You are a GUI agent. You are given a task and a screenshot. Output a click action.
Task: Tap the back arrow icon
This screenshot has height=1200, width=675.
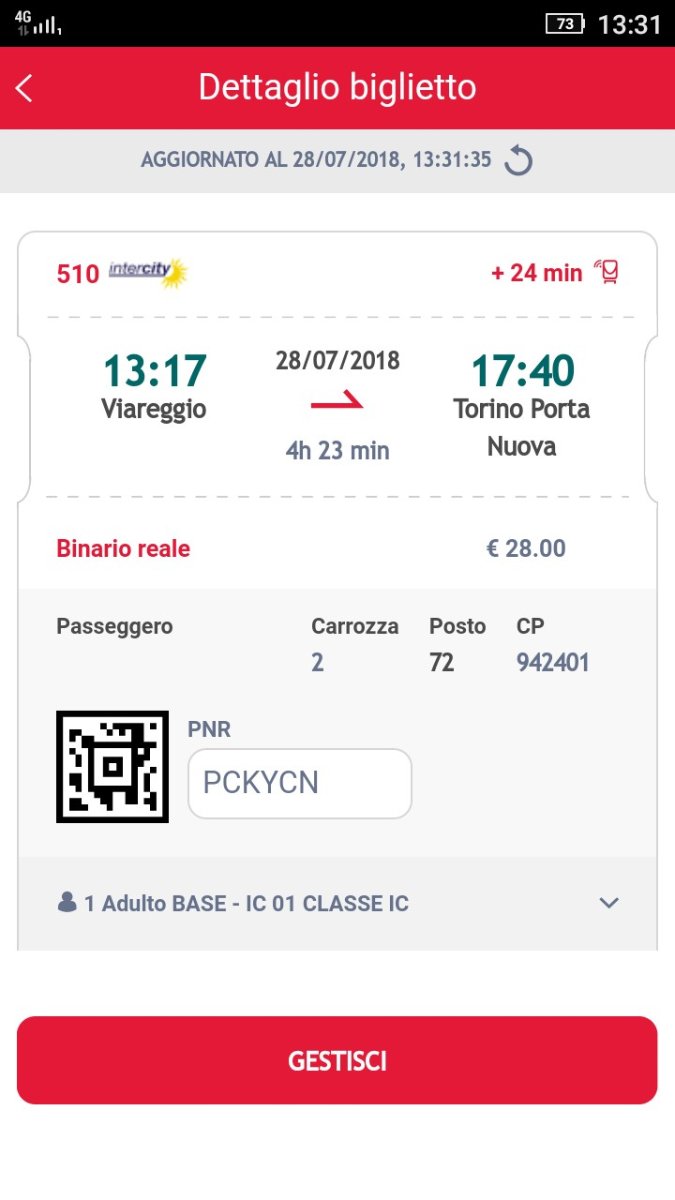[25, 88]
